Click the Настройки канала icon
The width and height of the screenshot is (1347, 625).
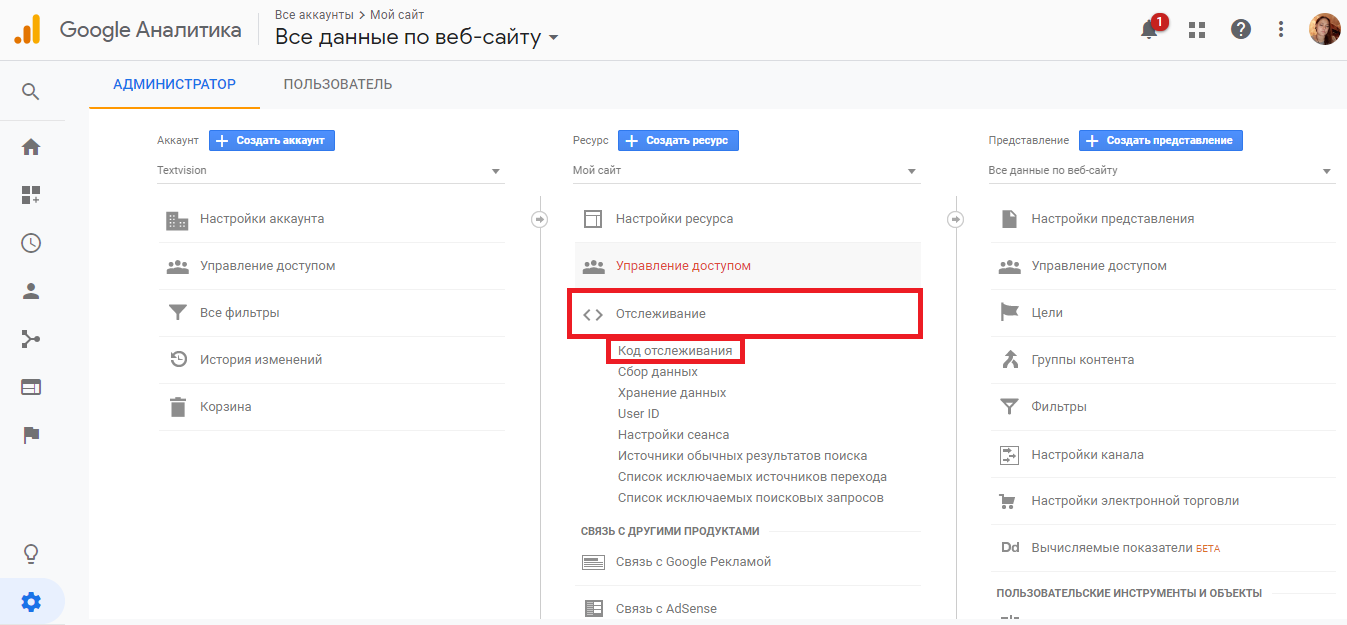(1009, 455)
